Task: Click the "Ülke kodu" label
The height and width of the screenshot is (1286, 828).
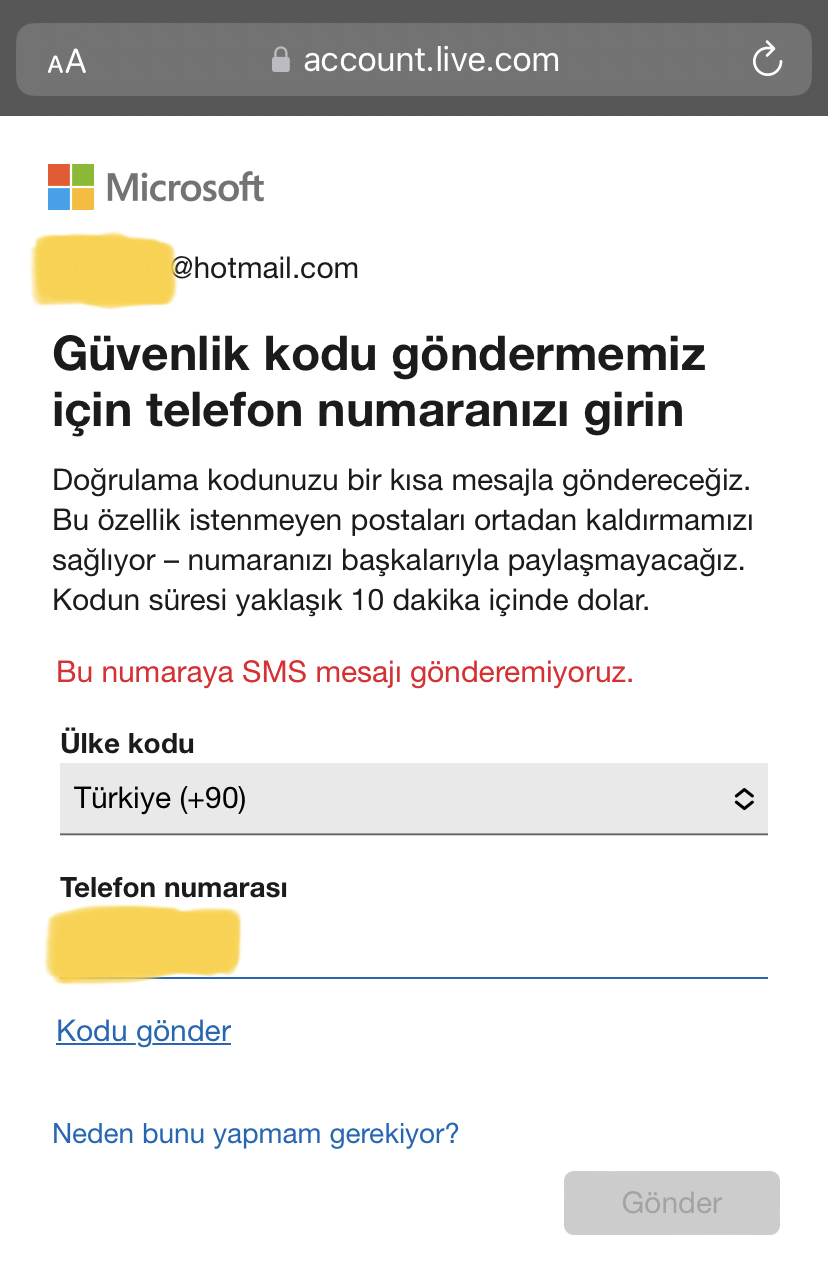Action: 127,743
